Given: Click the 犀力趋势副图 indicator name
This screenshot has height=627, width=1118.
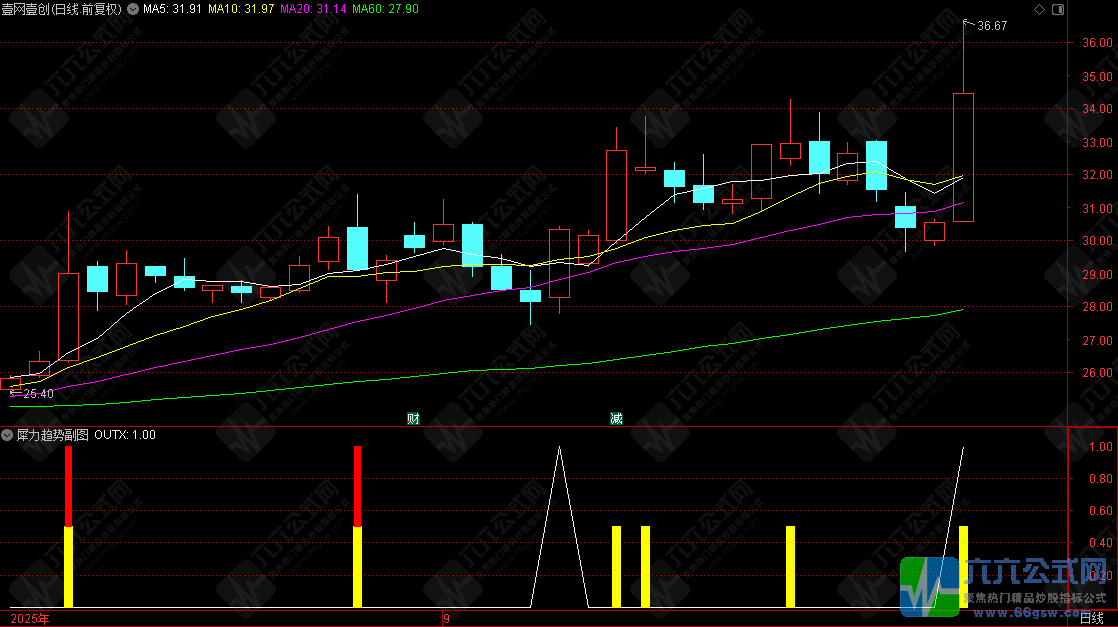Looking at the screenshot, I should (x=53, y=434).
